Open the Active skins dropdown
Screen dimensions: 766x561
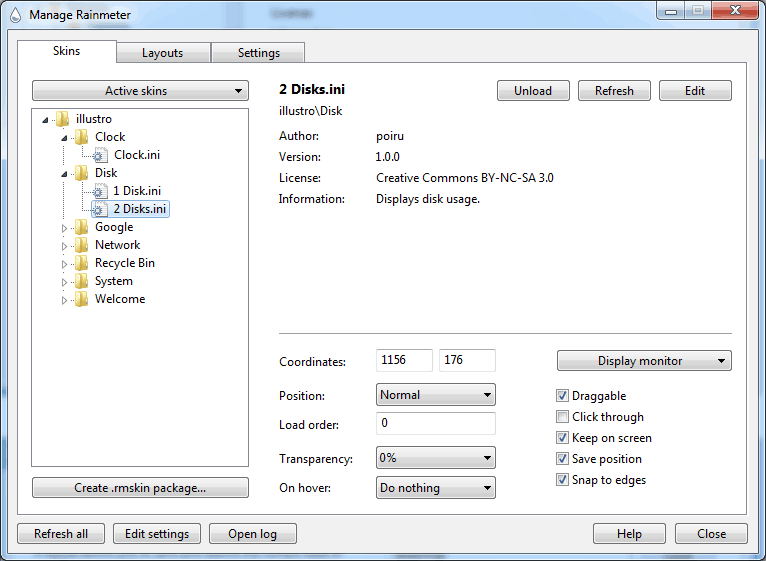point(140,91)
